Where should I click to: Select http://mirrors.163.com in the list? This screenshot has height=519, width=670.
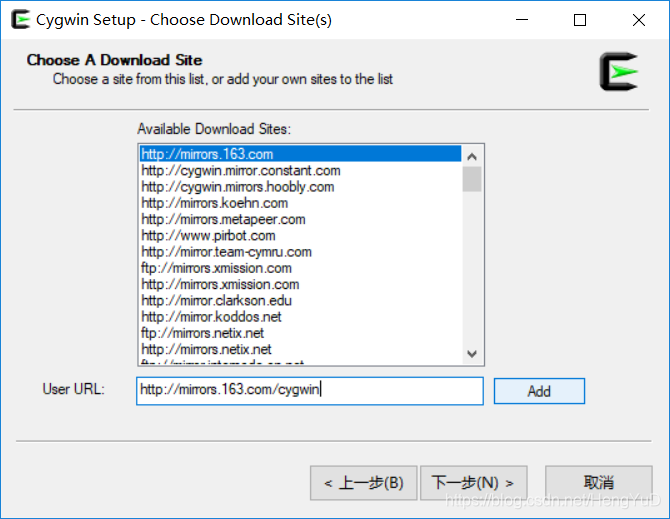click(x=300, y=154)
